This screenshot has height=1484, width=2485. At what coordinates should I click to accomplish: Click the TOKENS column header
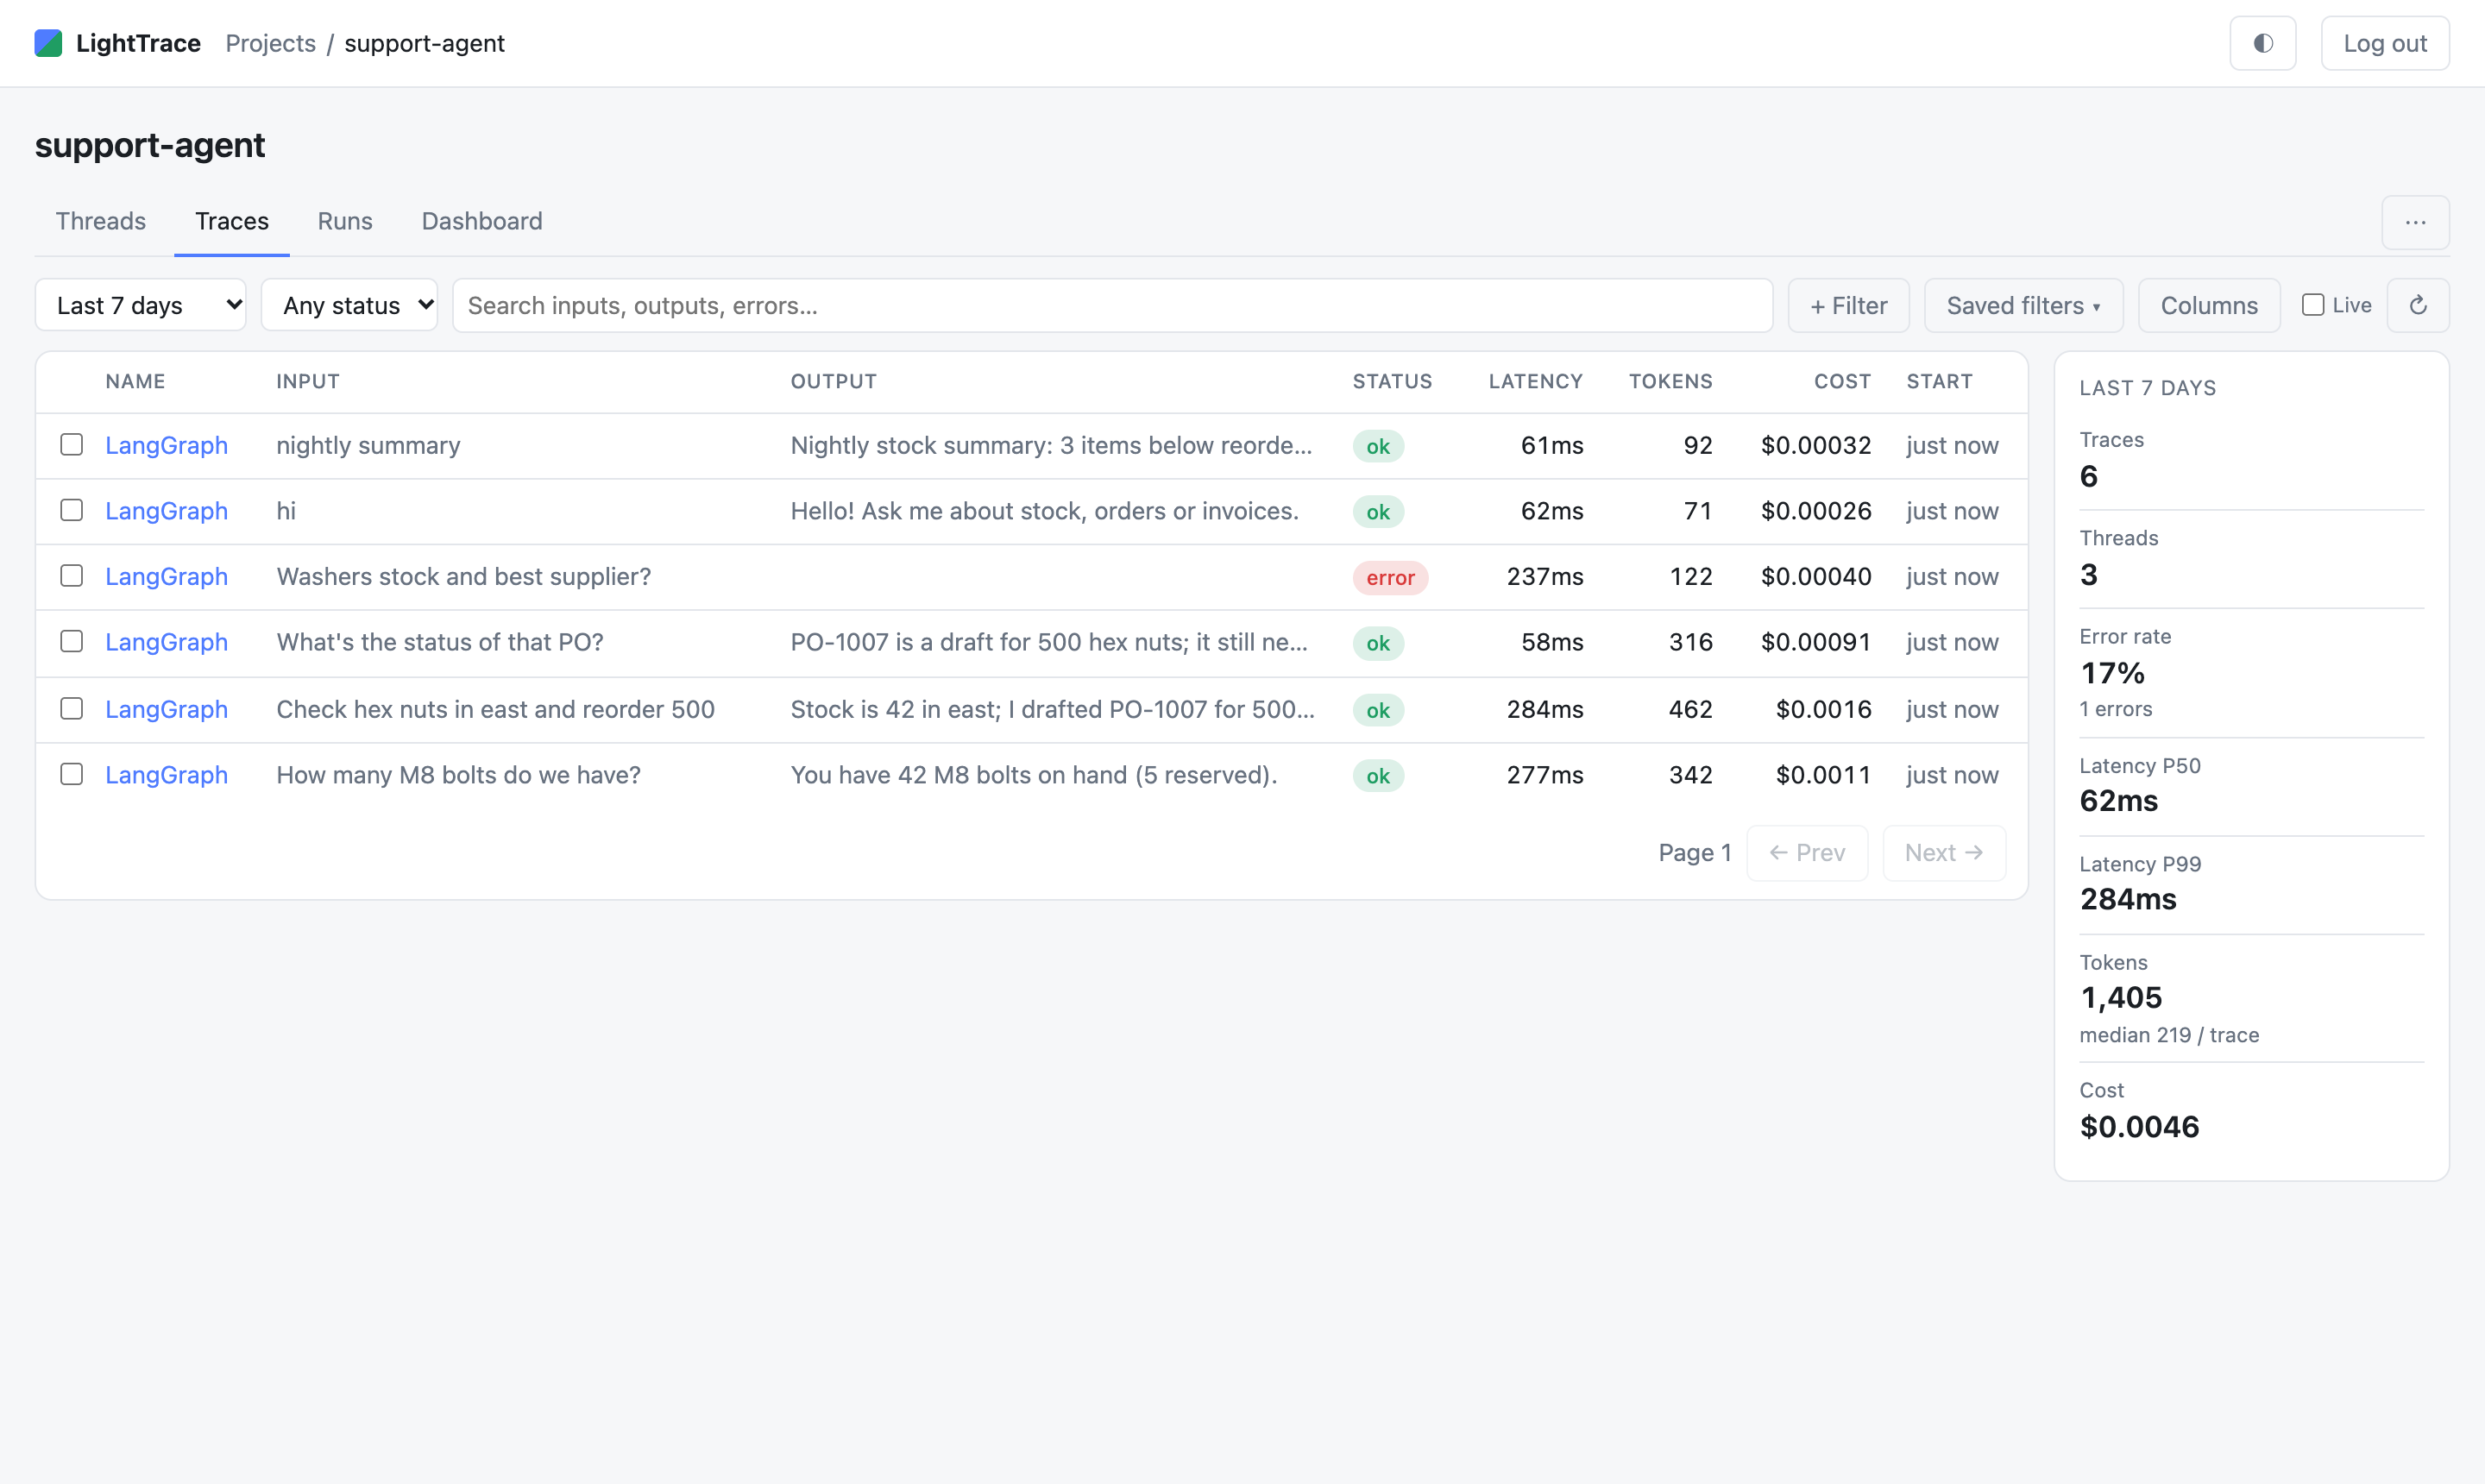coord(1670,381)
